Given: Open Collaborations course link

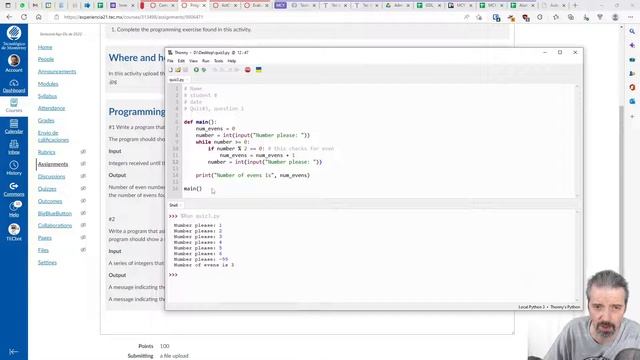Looking at the screenshot, I should (x=55, y=225).
